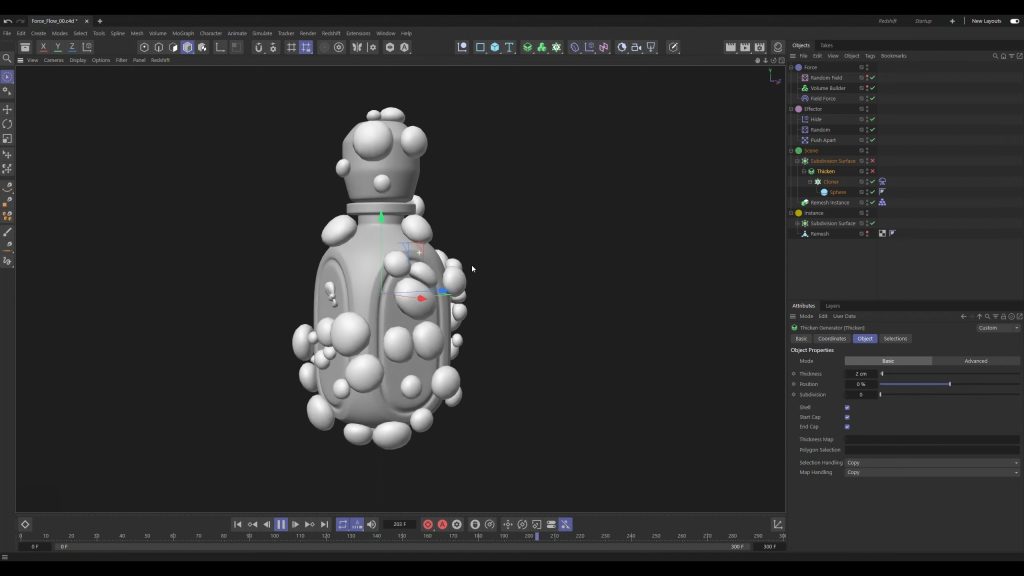
Task: Toggle Sphere object enable checkmark
Action: [872, 192]
